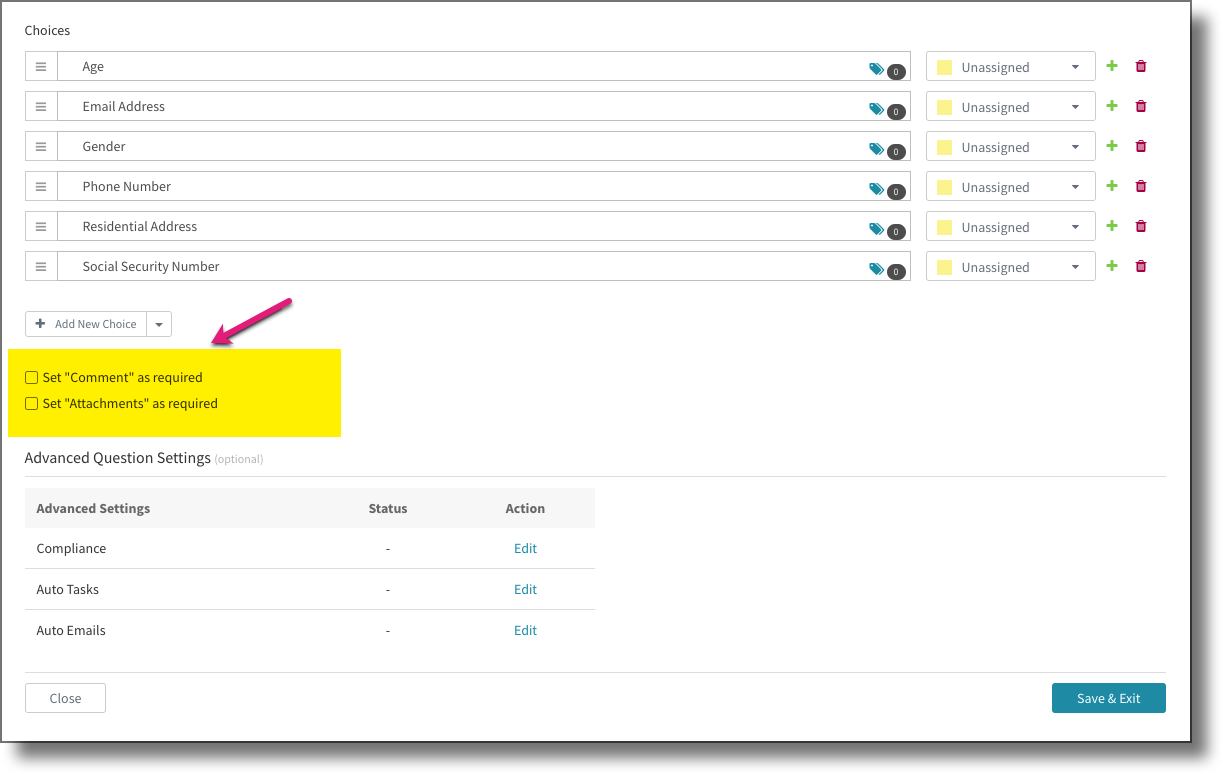Expand the arrow beside Add New Choice

(159, 323)
